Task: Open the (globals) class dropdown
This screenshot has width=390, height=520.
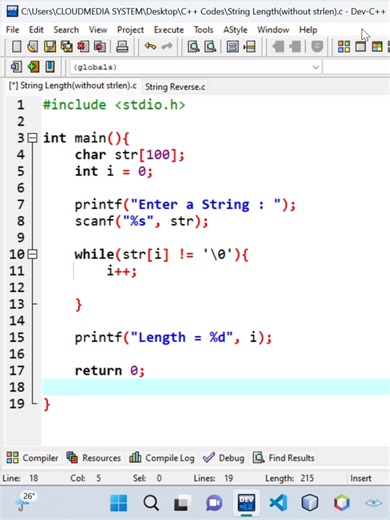Action: click(196, 67)
